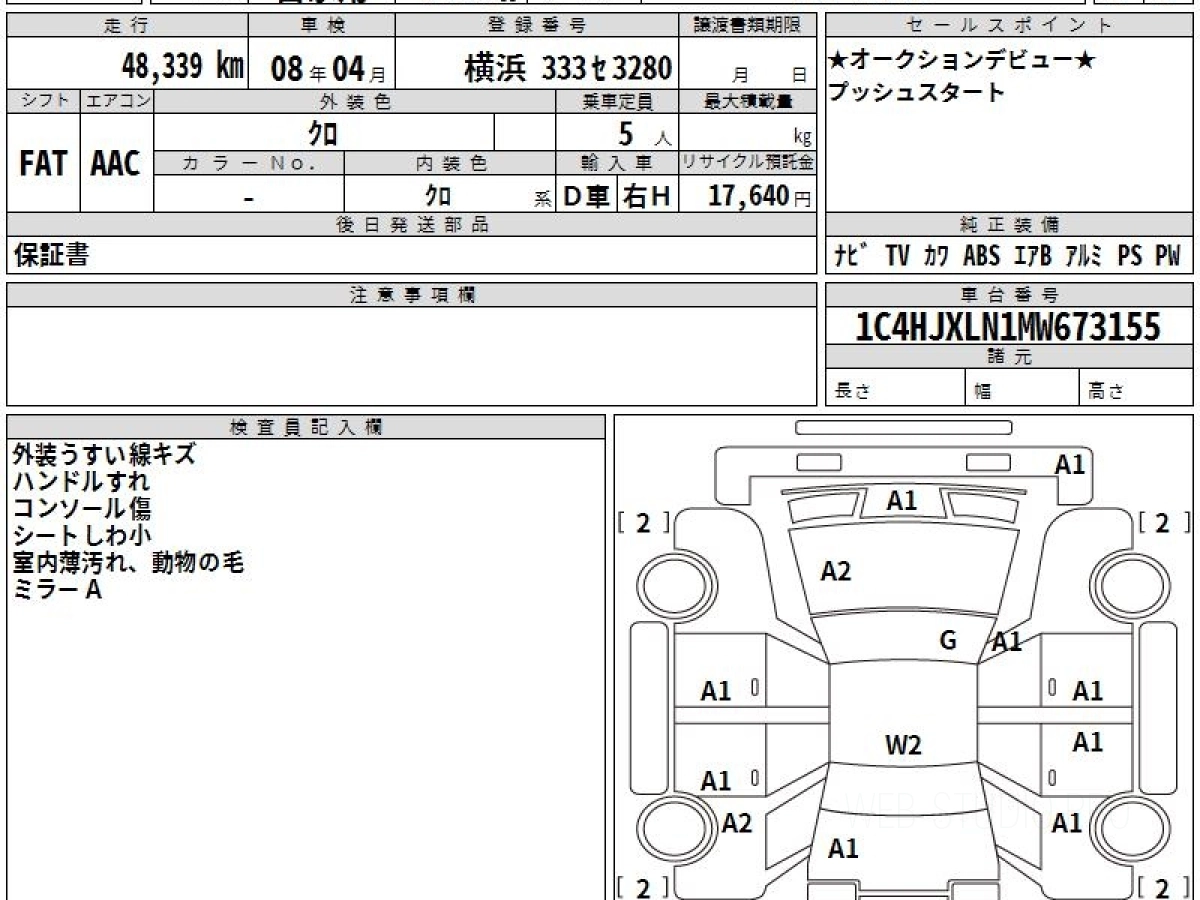Select クロ under the 外装色 header

323,132
